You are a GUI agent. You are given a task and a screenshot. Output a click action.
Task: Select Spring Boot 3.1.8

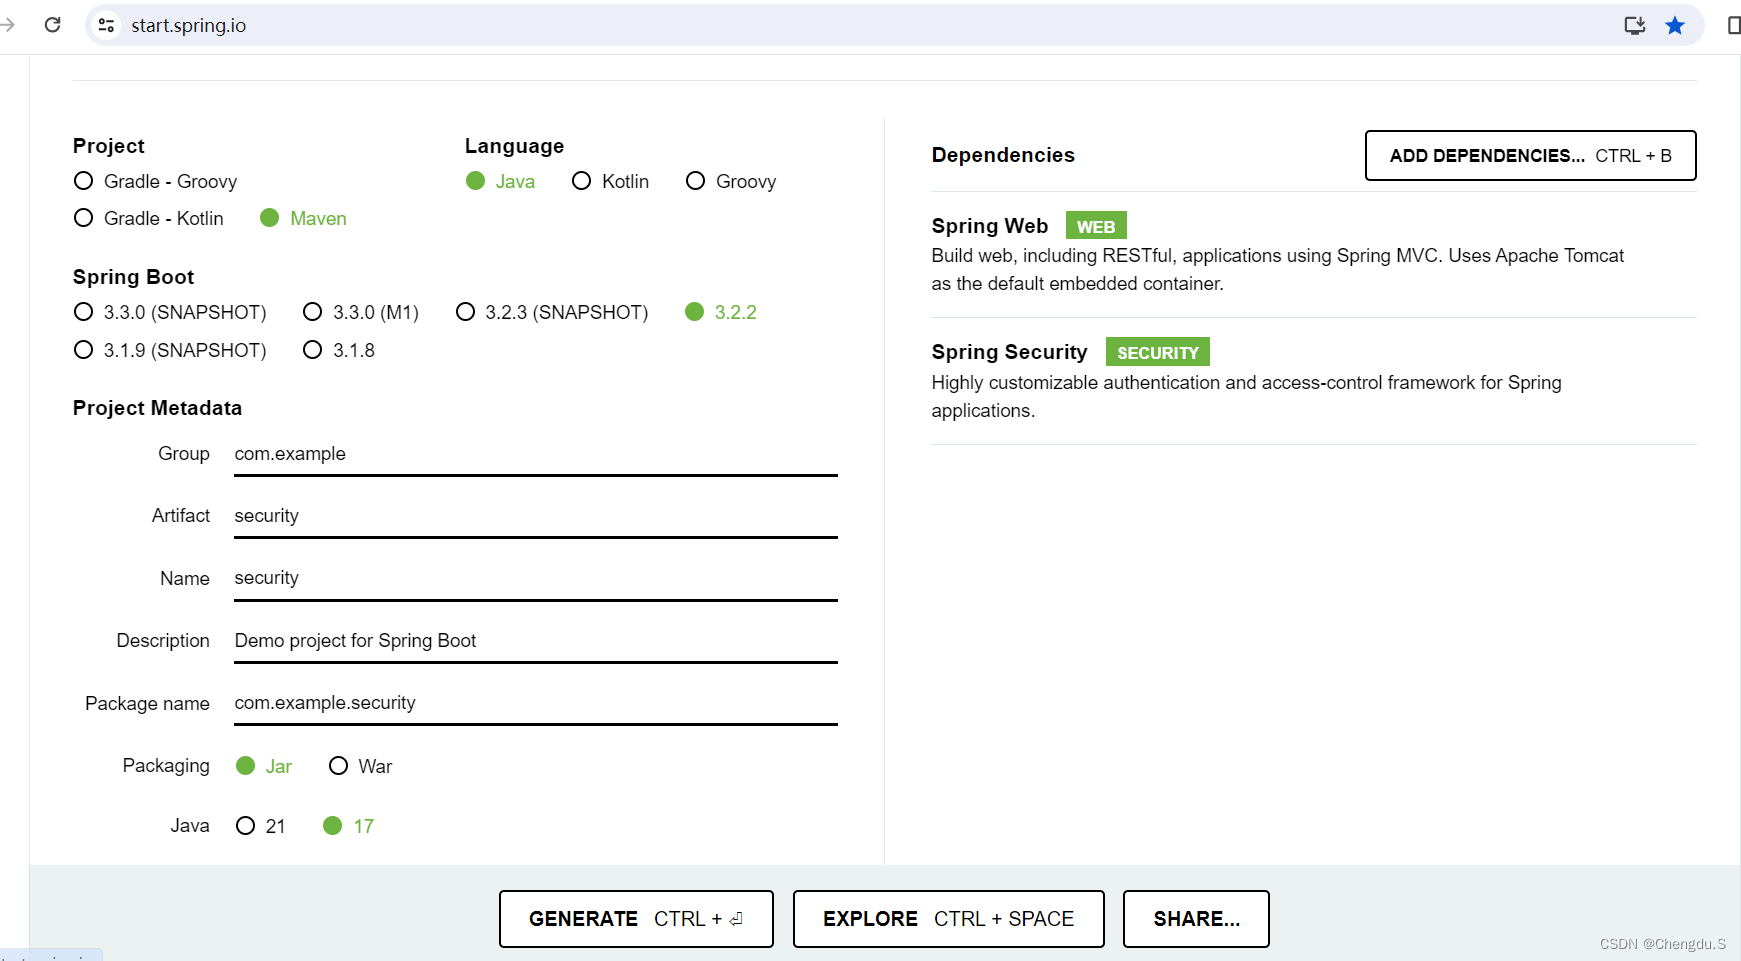click(339, 350)
